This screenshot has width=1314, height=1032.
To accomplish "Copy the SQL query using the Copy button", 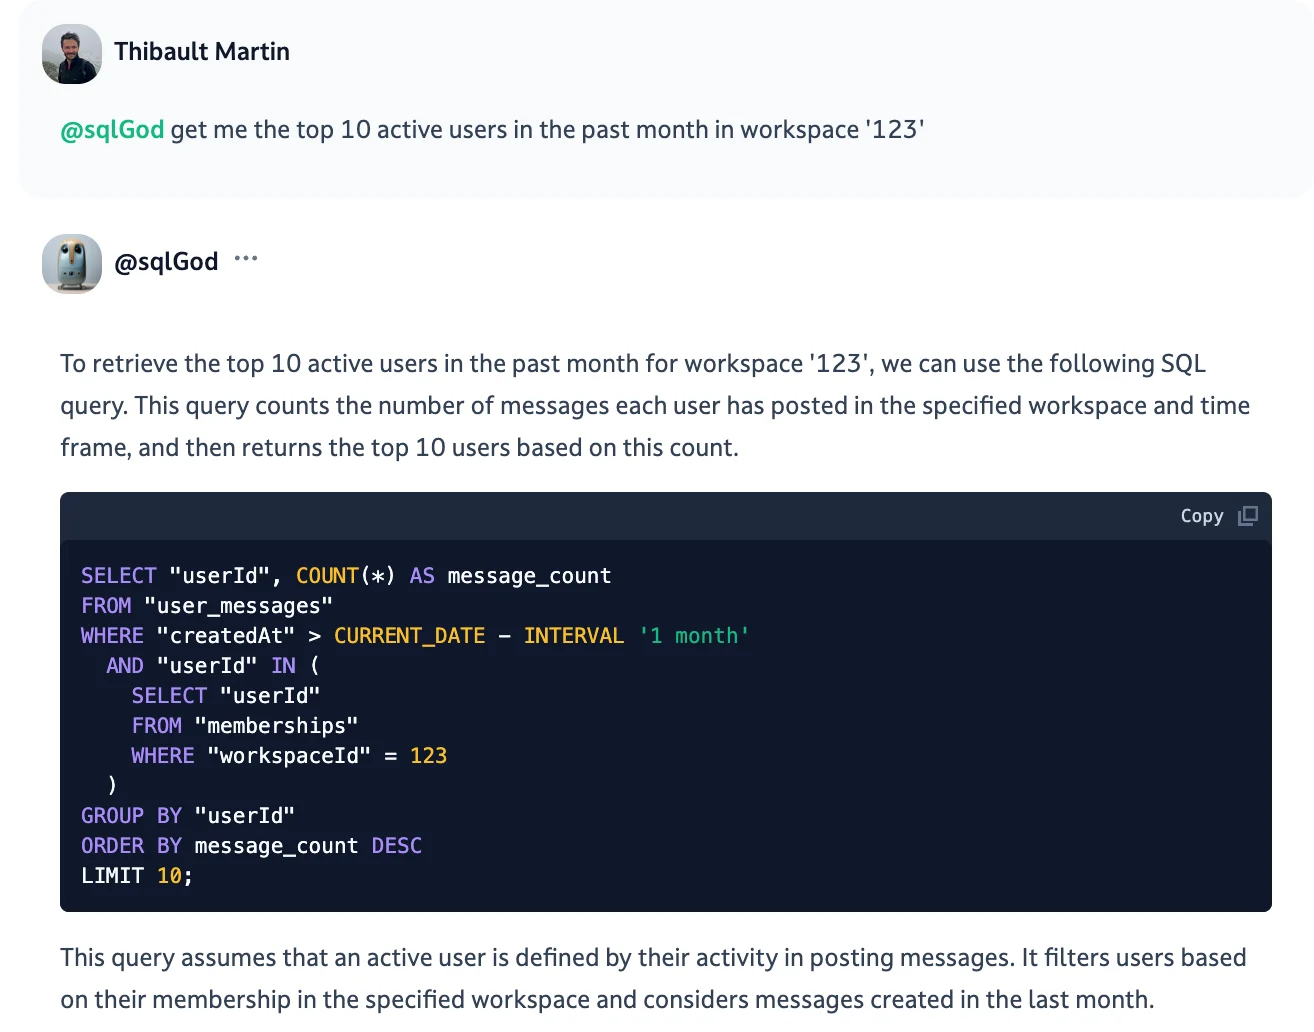I will pyautogui.click(x=1201, y=516).
